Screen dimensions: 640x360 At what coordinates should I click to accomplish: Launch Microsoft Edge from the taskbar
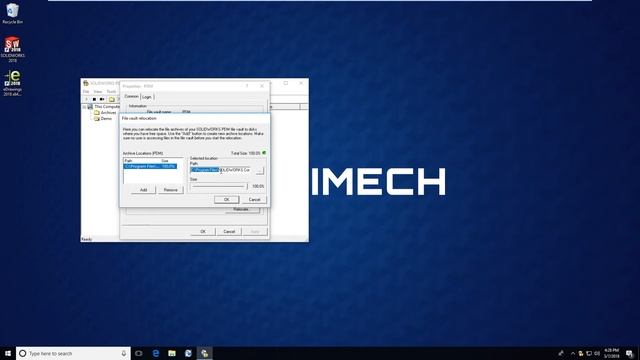pos(156,353)
